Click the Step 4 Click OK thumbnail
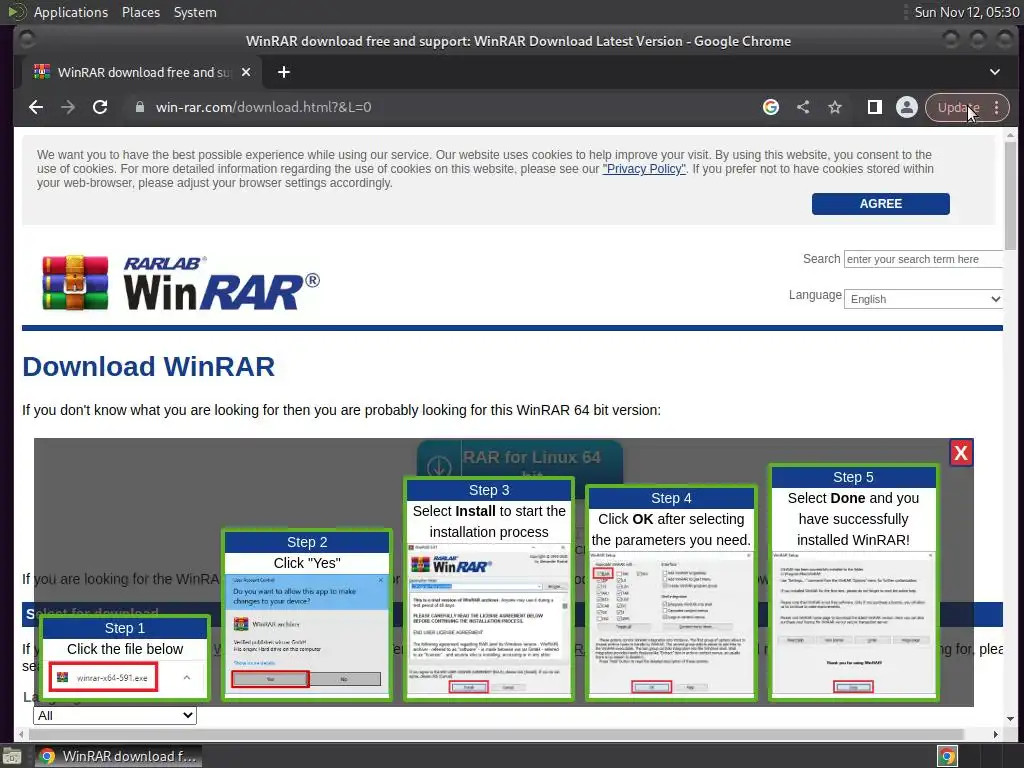Viewport: 1024px width, 768px height. 671,593
